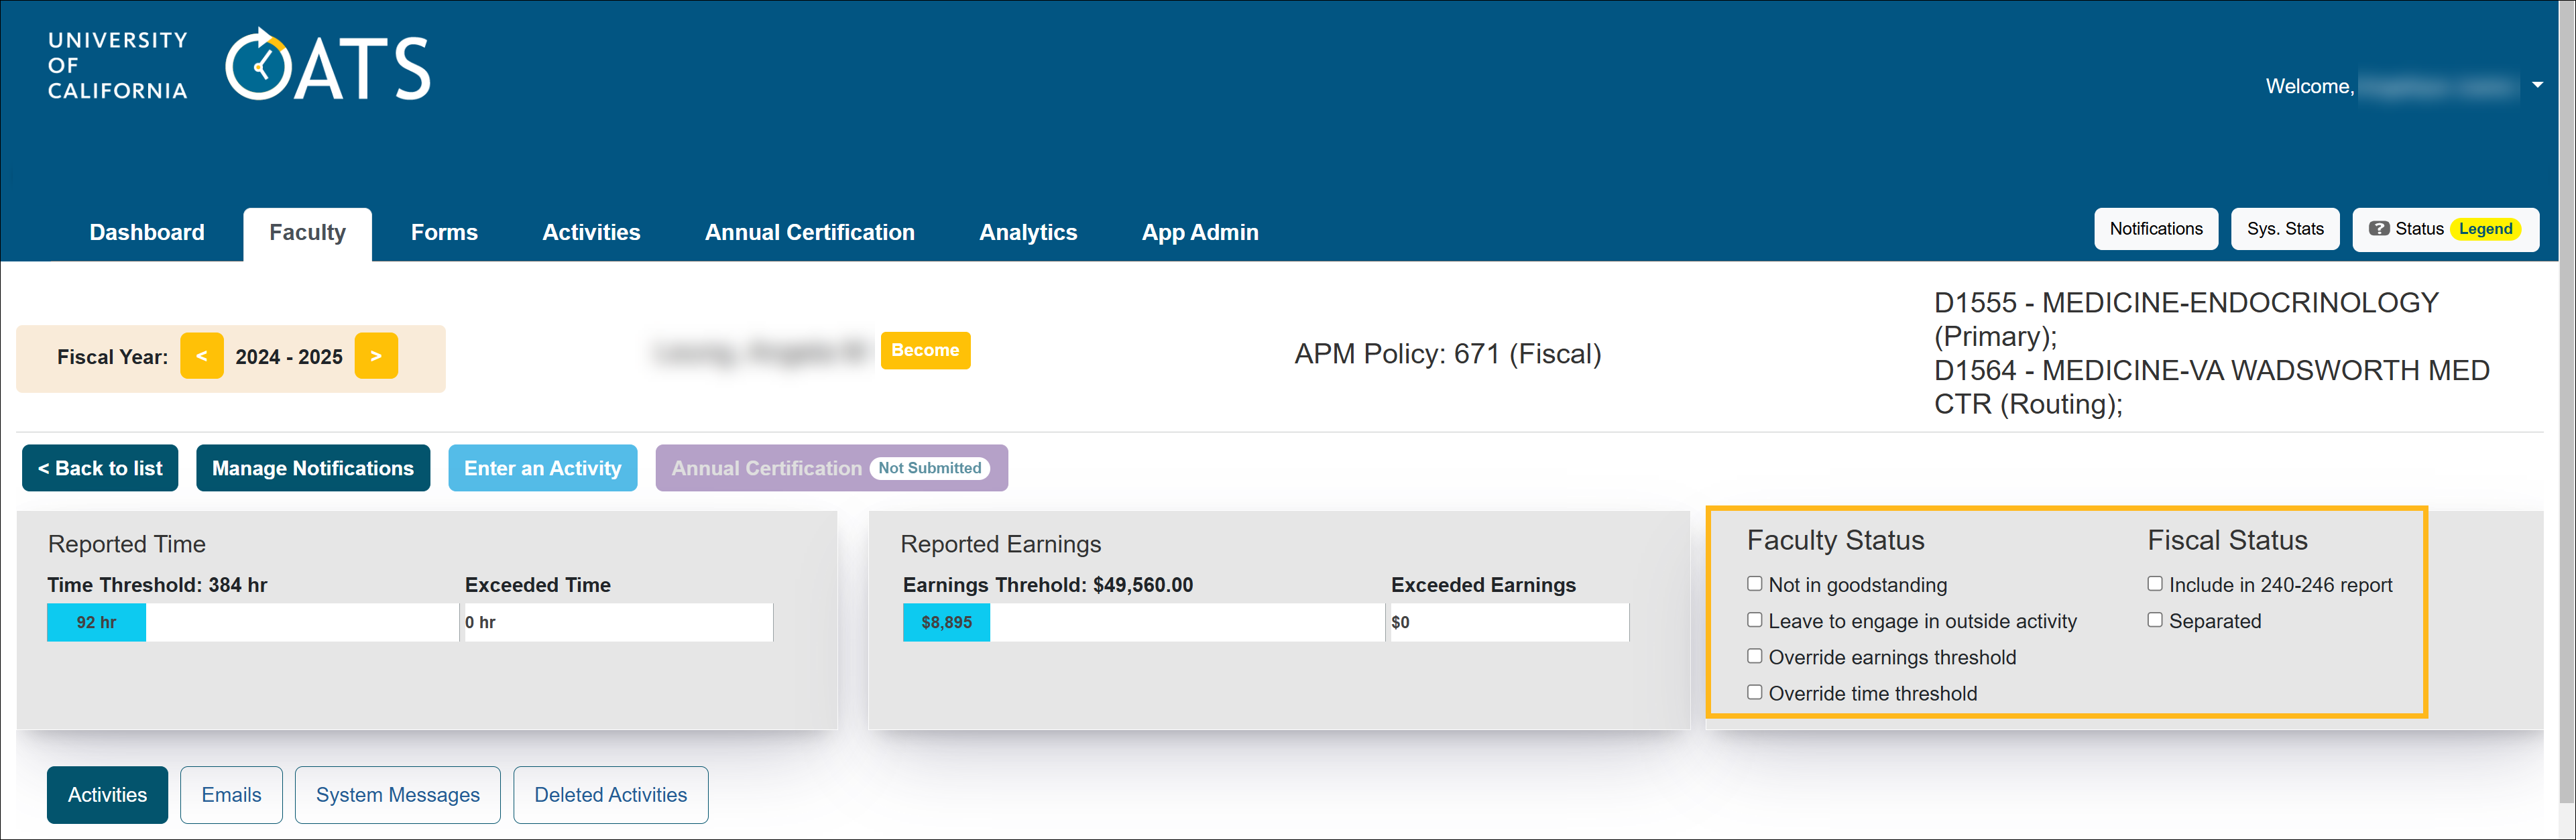Click the 2024 - 2025 fiscal year text
Viewport: 2576px width, 840px height.
(x=289, y=357)
